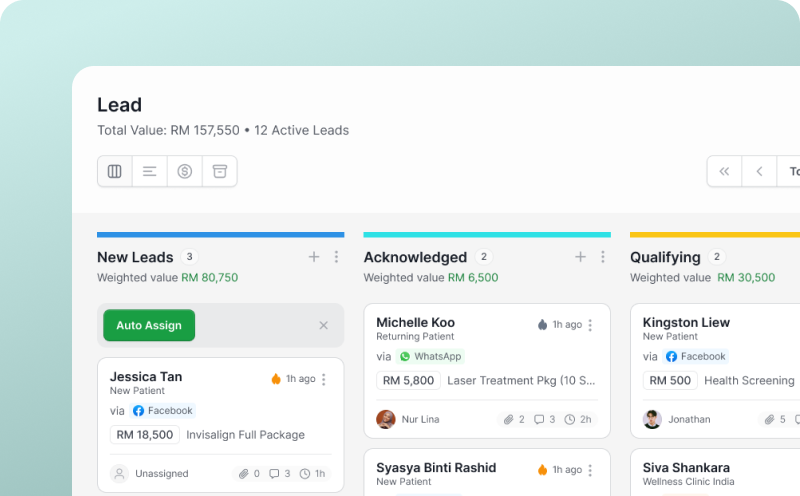Image resolution: width=800 pixels, height=496 pixels.
Task: Click the WhatsApp source tag on Michelle Koo card
Action: click(x=430, y=356)
